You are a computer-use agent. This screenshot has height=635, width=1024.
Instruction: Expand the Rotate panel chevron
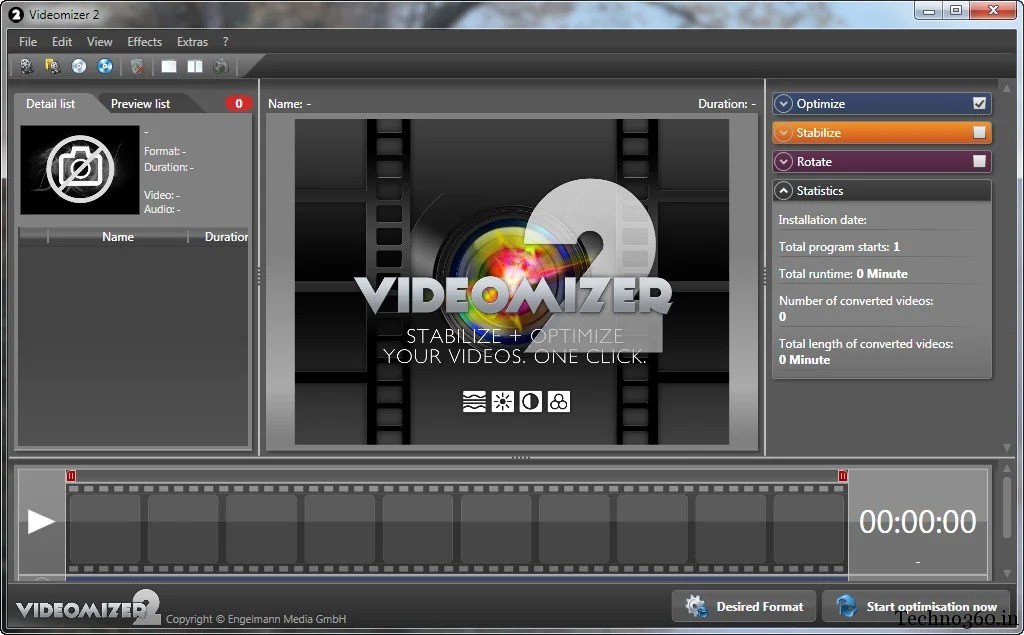pyautogui.click(x=783, y=161)
